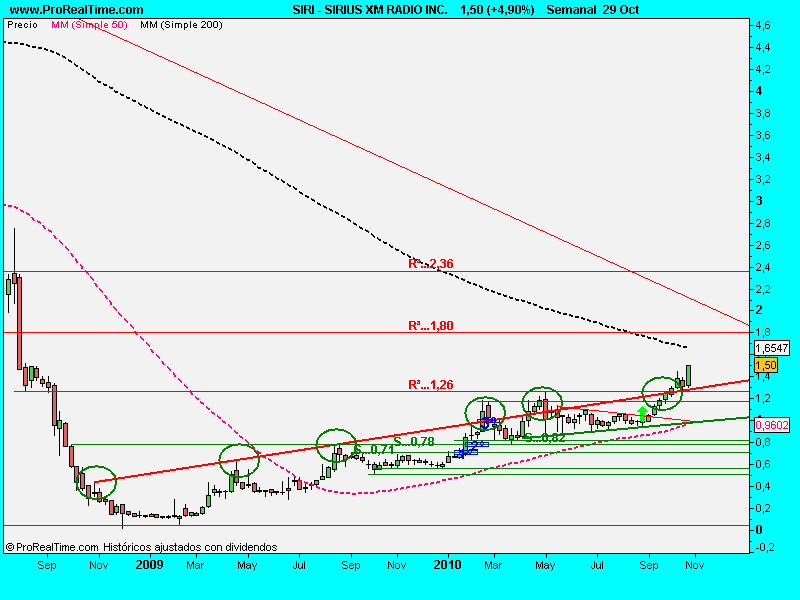Select the Precio legend label
The width and height of the screenshot is (800, 600).
(22, 24)
